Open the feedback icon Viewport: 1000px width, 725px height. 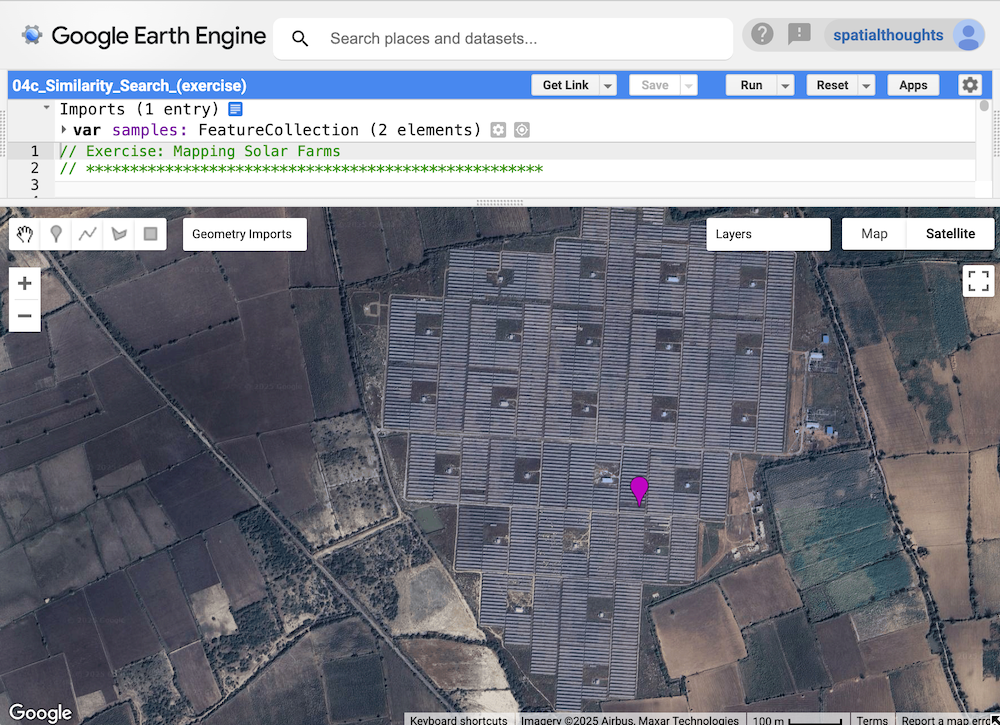tap(799, 35)
